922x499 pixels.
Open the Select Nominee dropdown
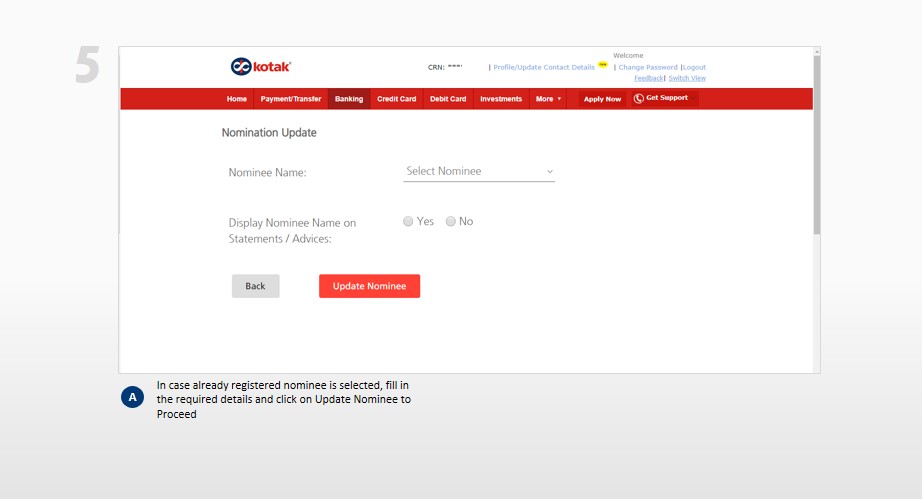(479, 172)
